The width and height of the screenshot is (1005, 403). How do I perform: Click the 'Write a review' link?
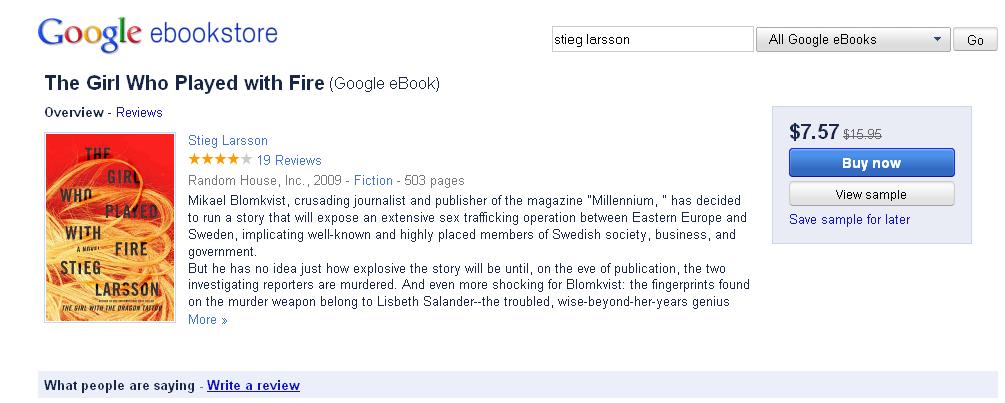pos(253,385)
